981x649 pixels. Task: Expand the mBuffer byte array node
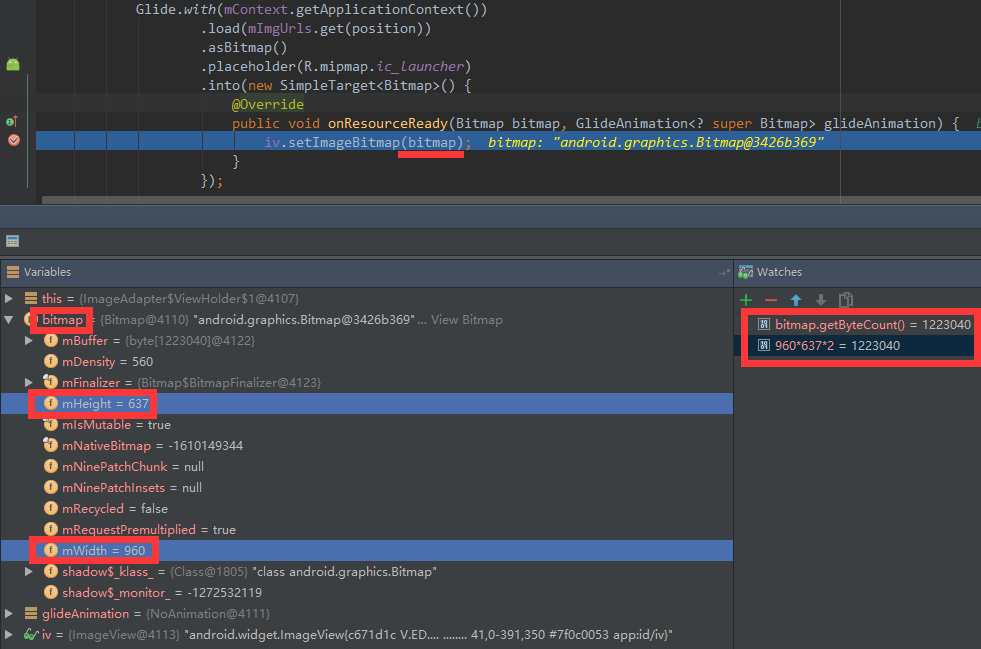28,340
